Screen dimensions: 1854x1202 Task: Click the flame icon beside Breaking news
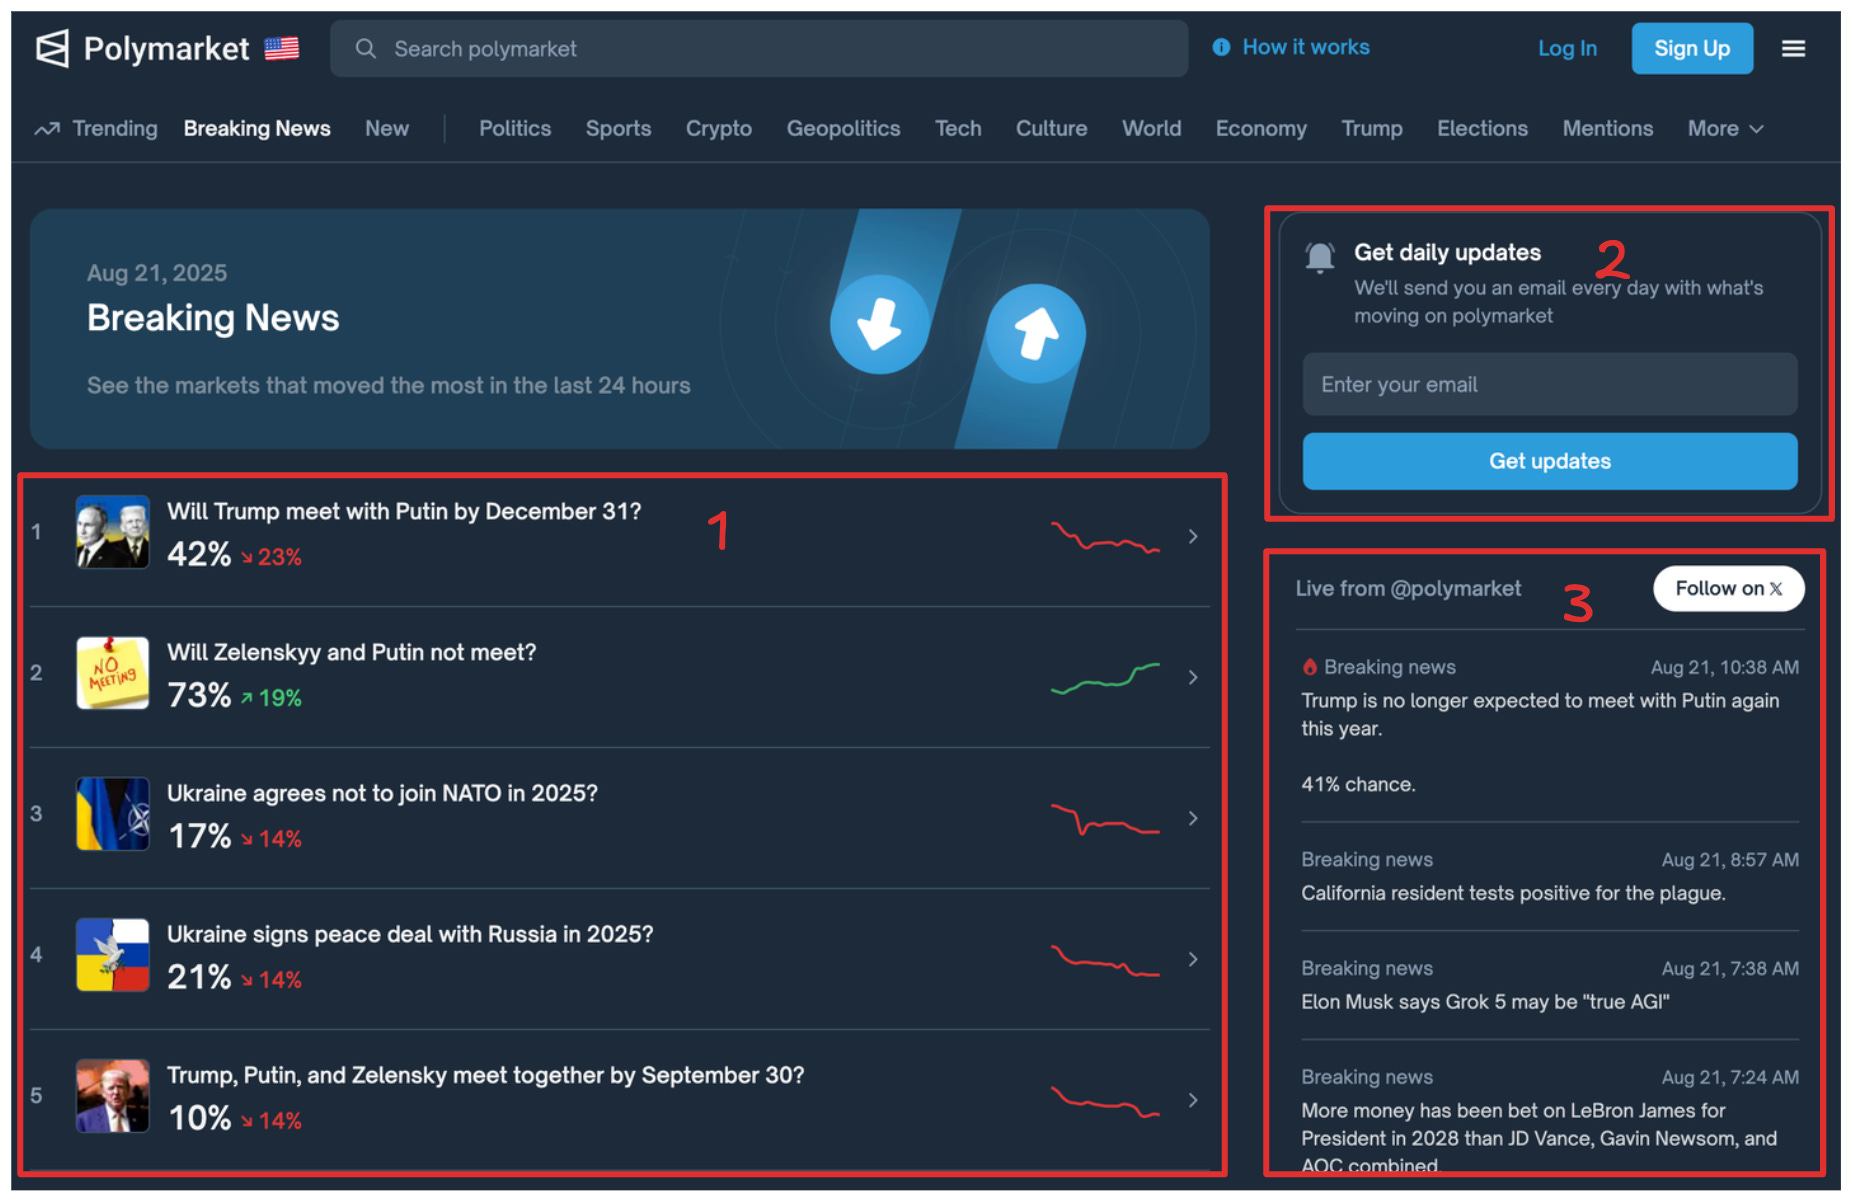click(x=1309, y=667)
